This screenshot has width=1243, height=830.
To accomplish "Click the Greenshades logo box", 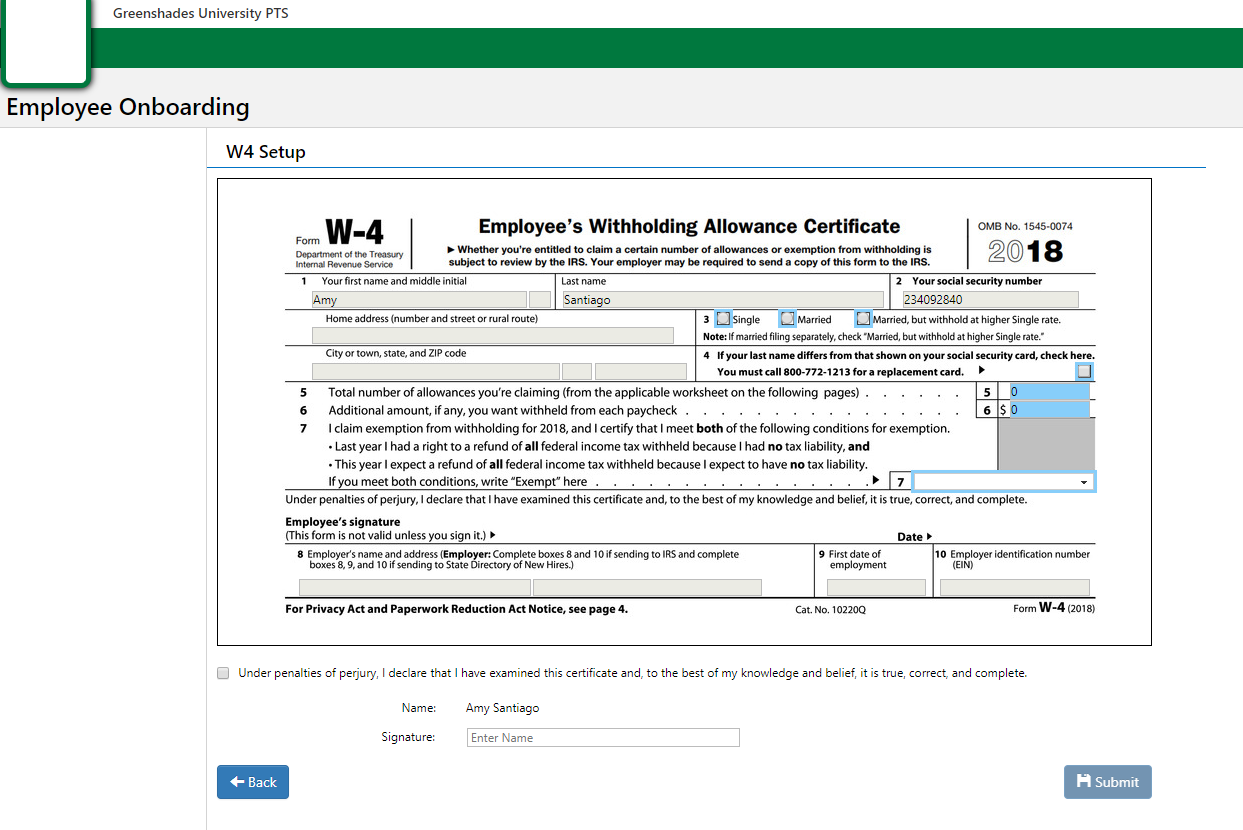I will [46, 41].
